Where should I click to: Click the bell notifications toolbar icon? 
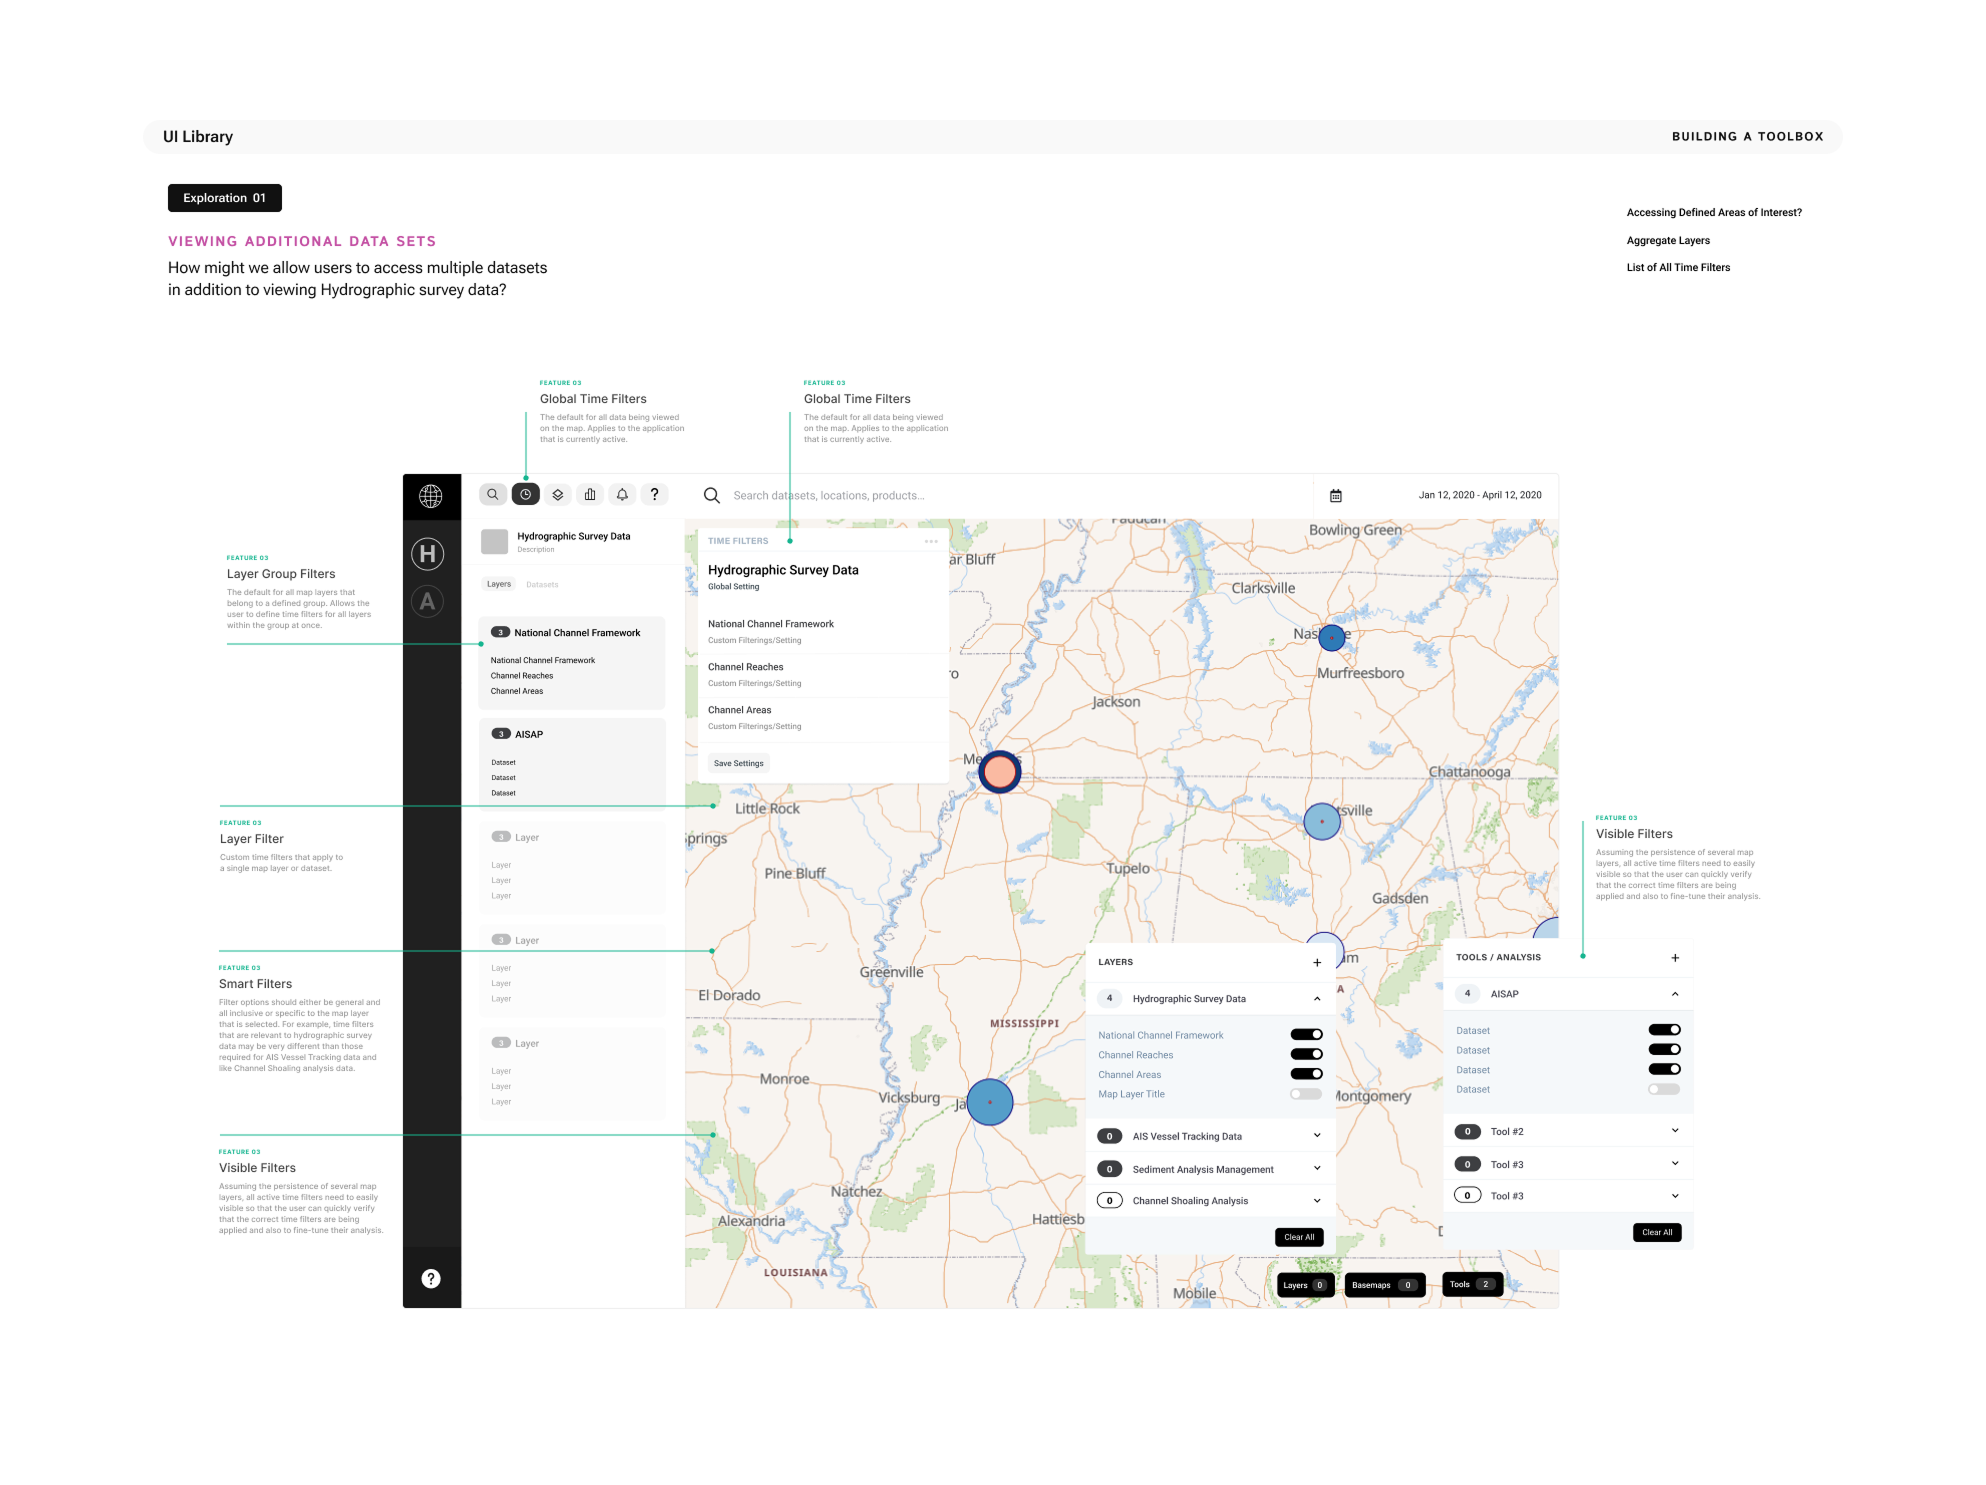pyautogui.click(x=622, y=495)
